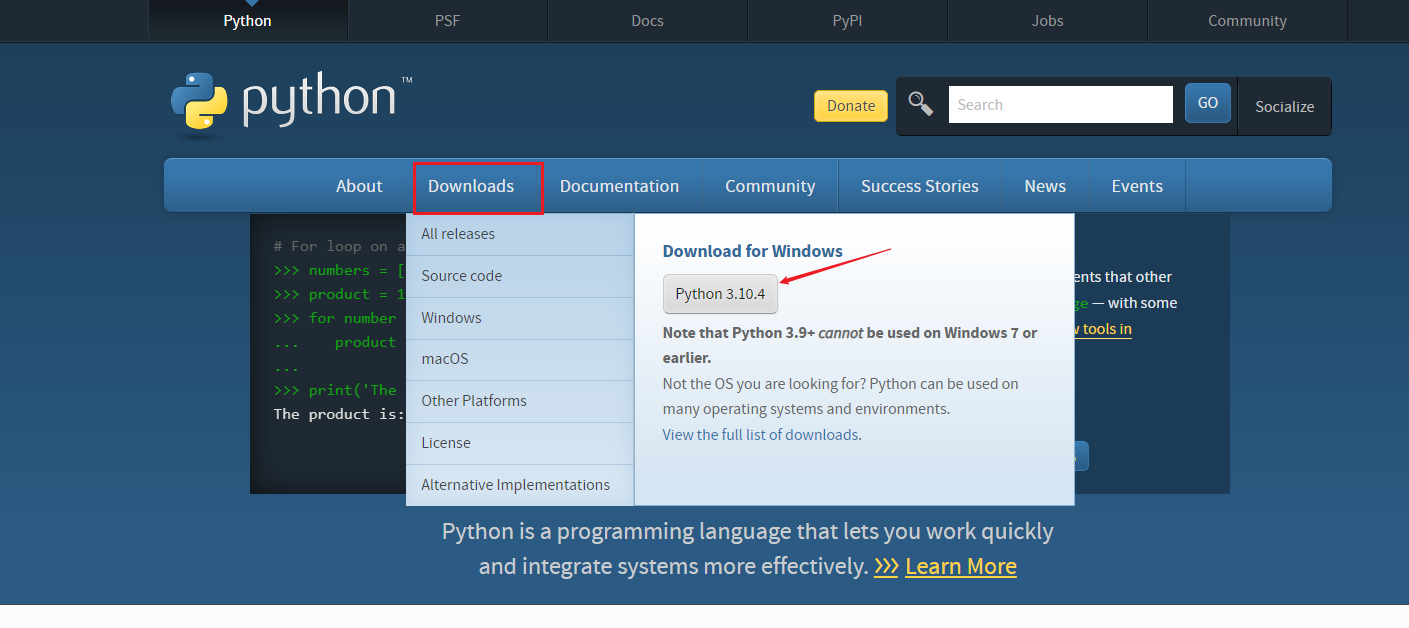The image size is (1409, 628).
Task: Click the Learn More link
Action: [960, 566]
